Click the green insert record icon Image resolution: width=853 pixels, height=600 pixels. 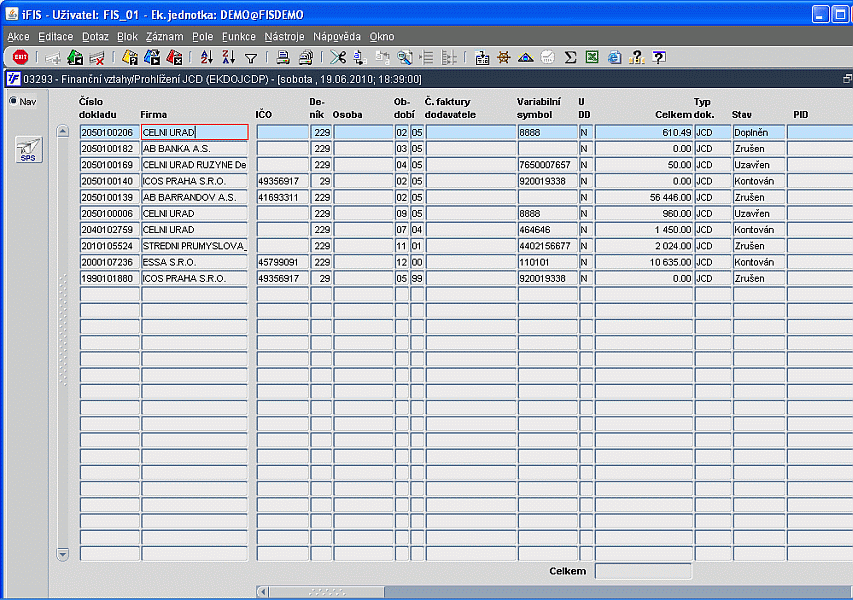pos(75,57)
